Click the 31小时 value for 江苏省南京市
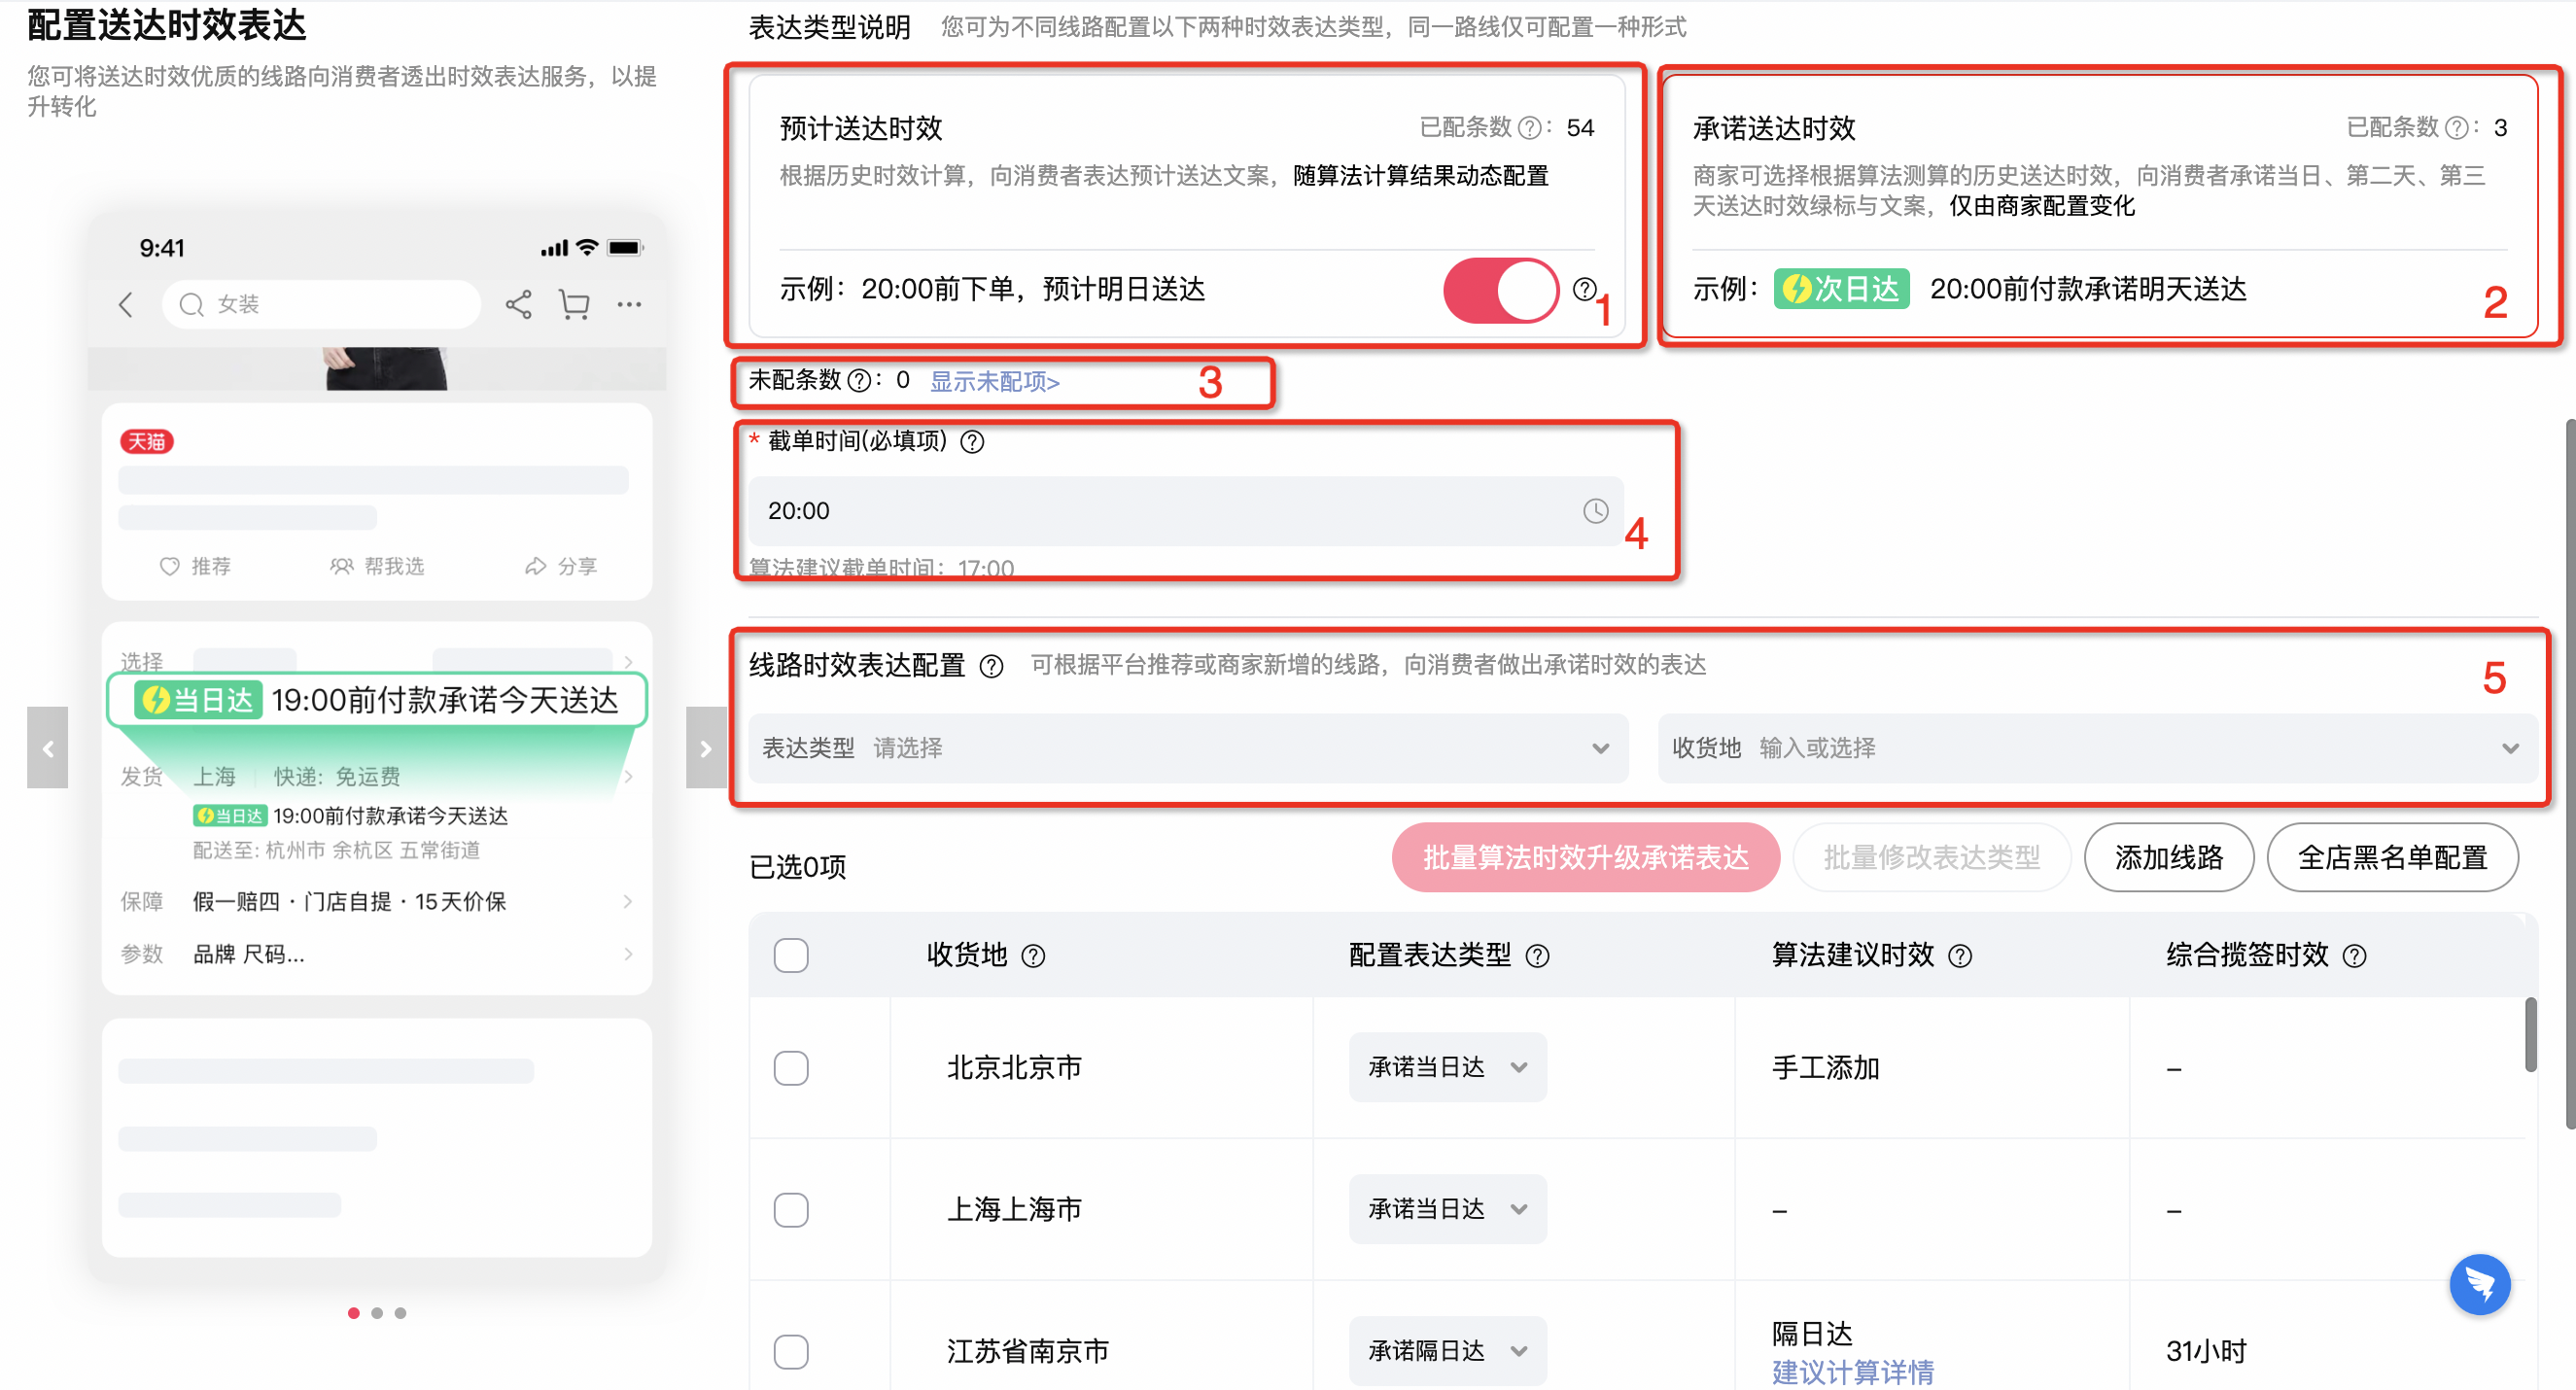The width and height of the screenshot is (2576, 1390). 2206,1352
